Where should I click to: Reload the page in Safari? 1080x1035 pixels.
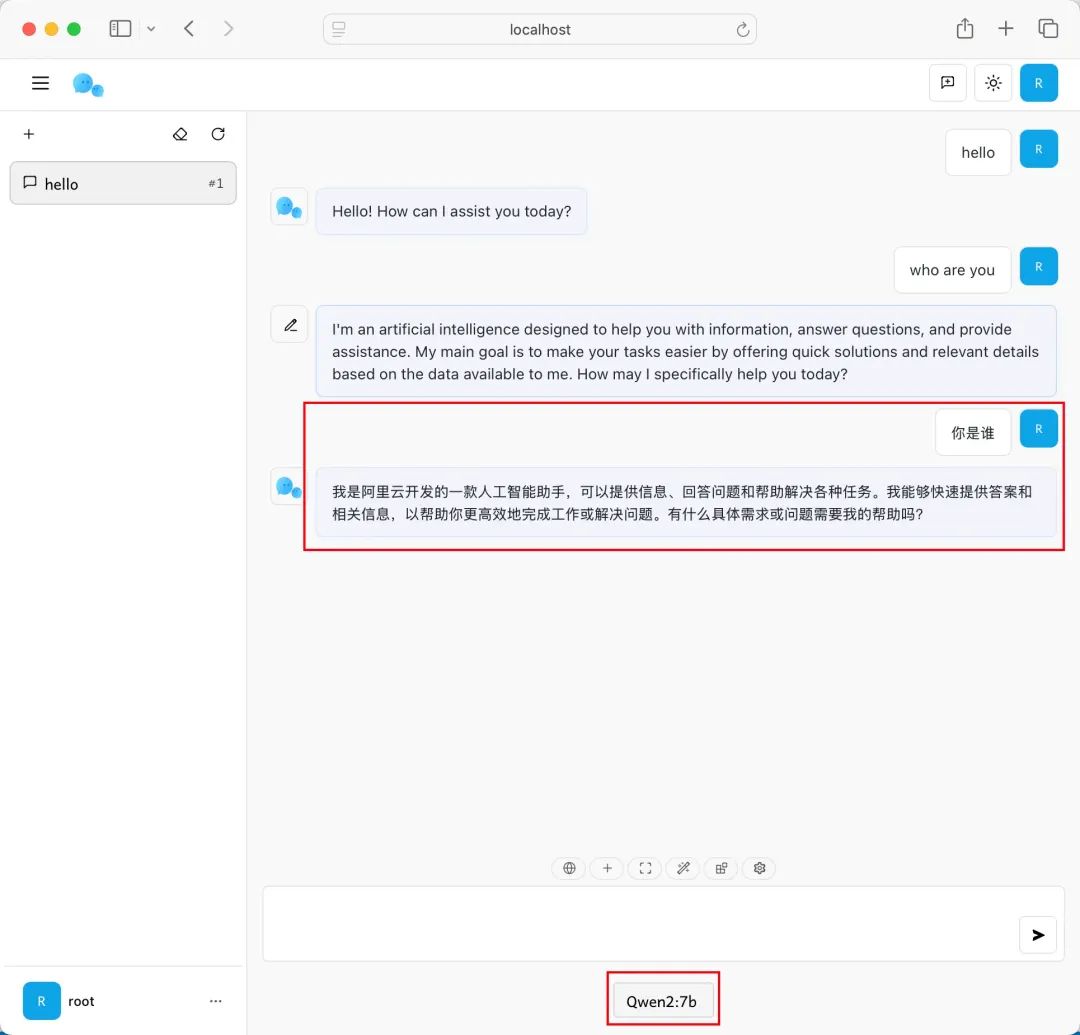[742, 30]
